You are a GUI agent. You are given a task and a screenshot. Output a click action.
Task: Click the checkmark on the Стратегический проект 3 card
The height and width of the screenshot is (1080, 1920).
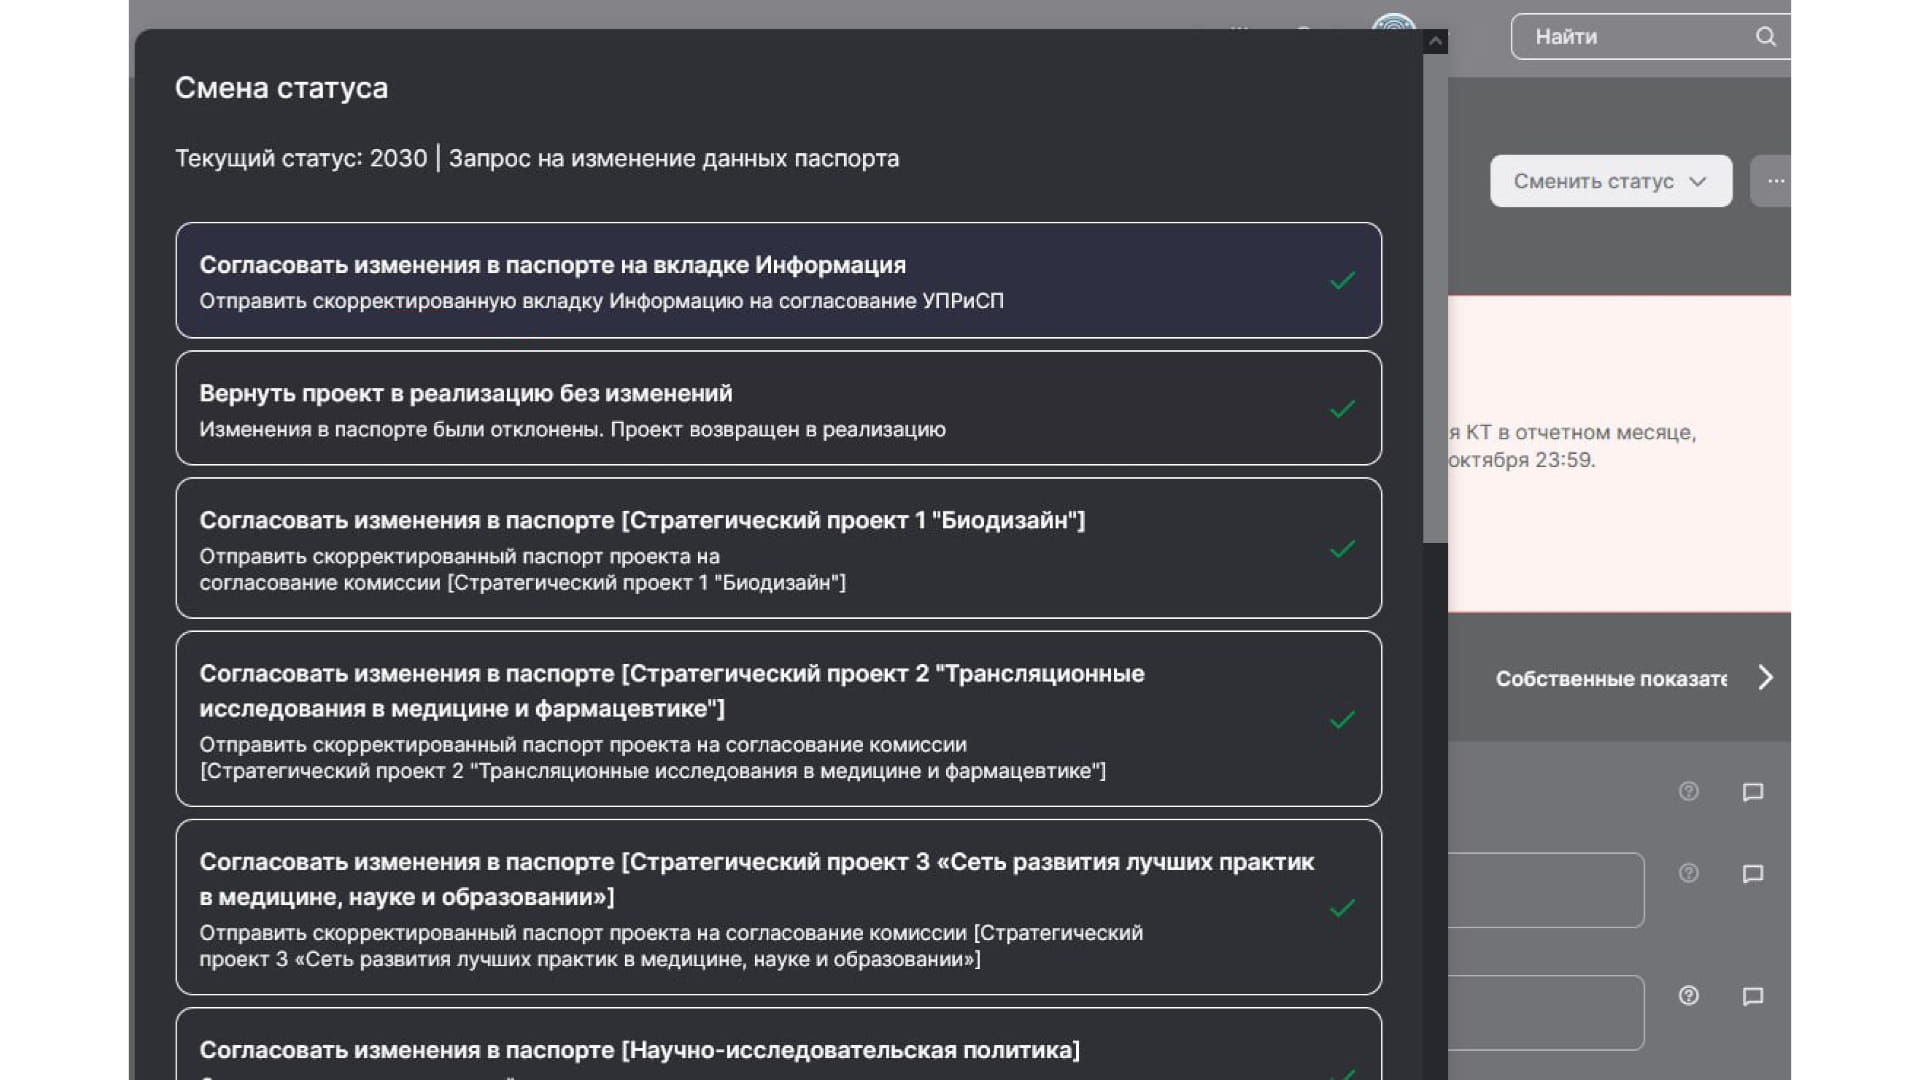click(x=1343, y=908)
